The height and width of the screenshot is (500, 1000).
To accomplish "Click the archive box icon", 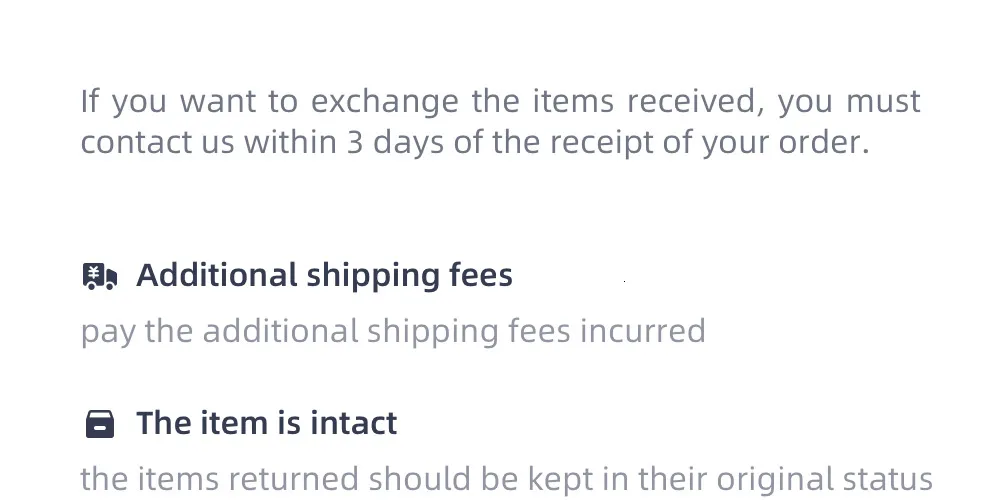I will (99, 424).
